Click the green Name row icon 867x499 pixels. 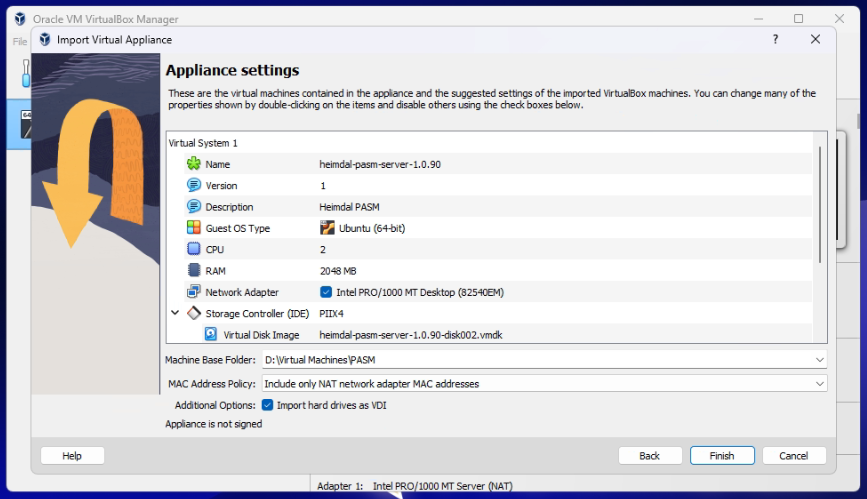pos(194,164)
